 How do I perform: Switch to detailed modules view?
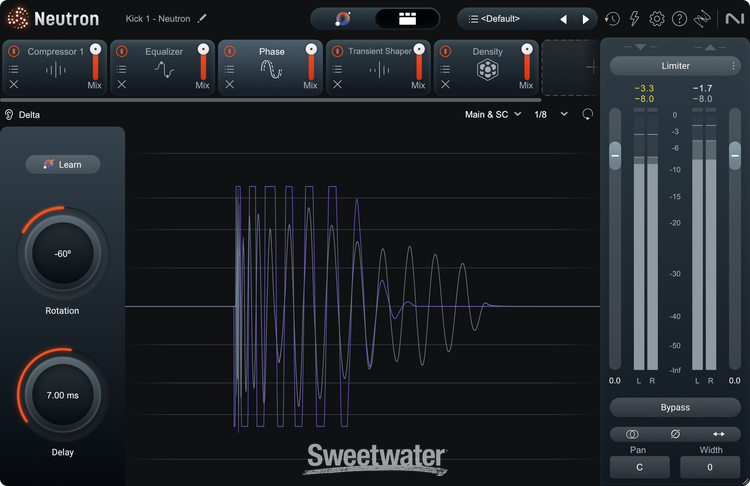407,19
